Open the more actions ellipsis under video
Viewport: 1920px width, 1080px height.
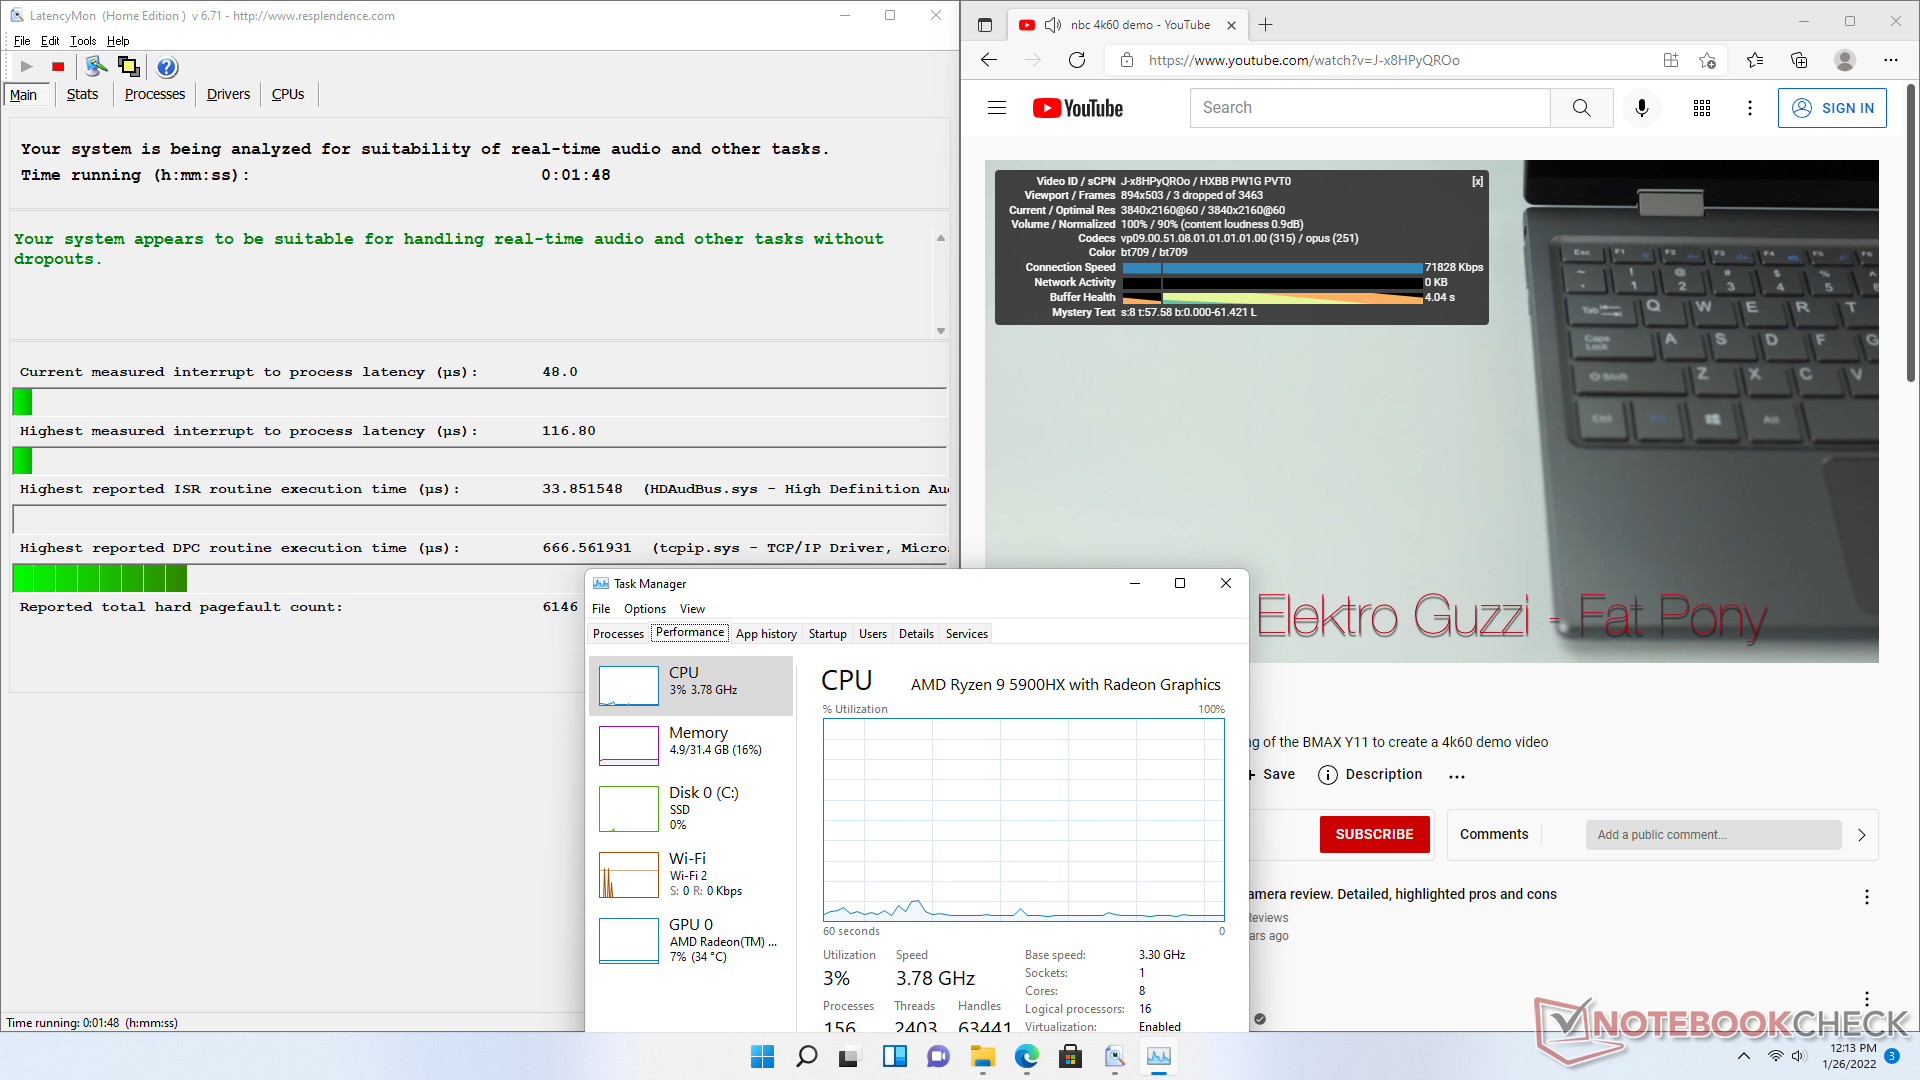(1457, 775)
